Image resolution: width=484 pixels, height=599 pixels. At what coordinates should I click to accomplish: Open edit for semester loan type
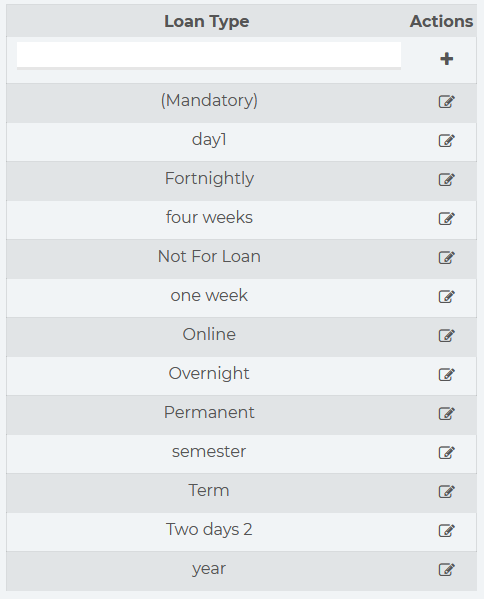pos(446,452)
